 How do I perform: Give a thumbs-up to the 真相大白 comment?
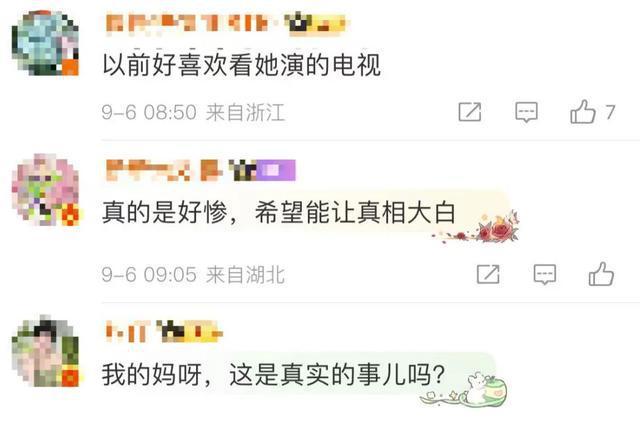(601, 274)
